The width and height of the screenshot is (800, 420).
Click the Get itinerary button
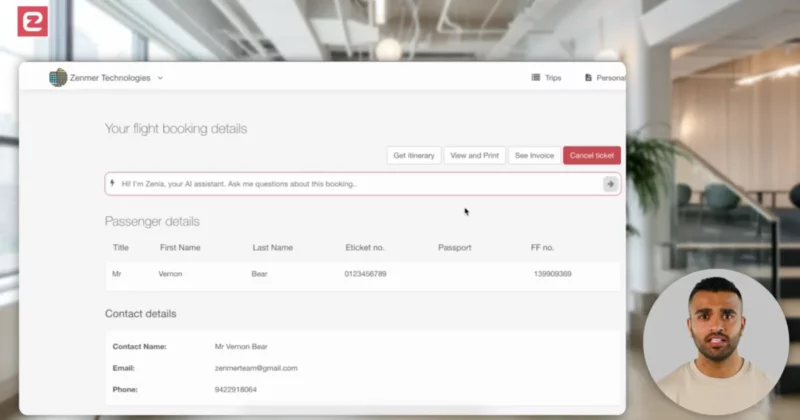click(x=414, y=156)
